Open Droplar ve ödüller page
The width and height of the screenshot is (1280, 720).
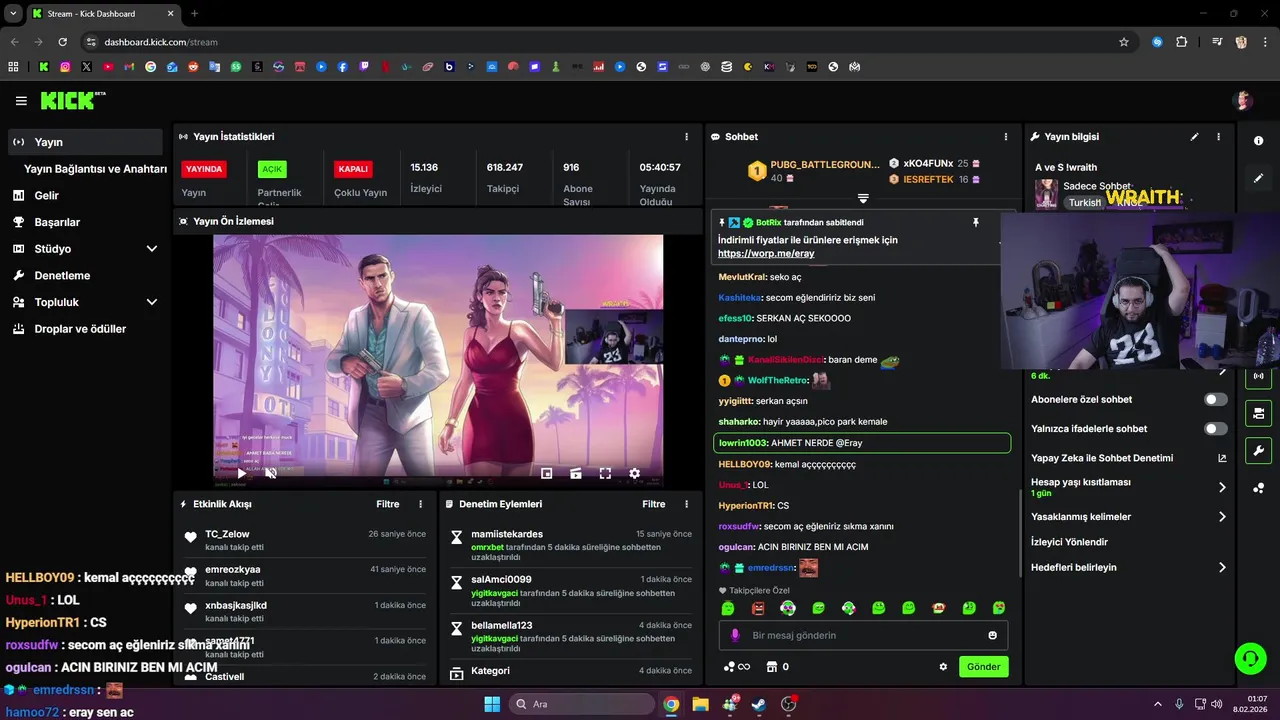point(84,328)
